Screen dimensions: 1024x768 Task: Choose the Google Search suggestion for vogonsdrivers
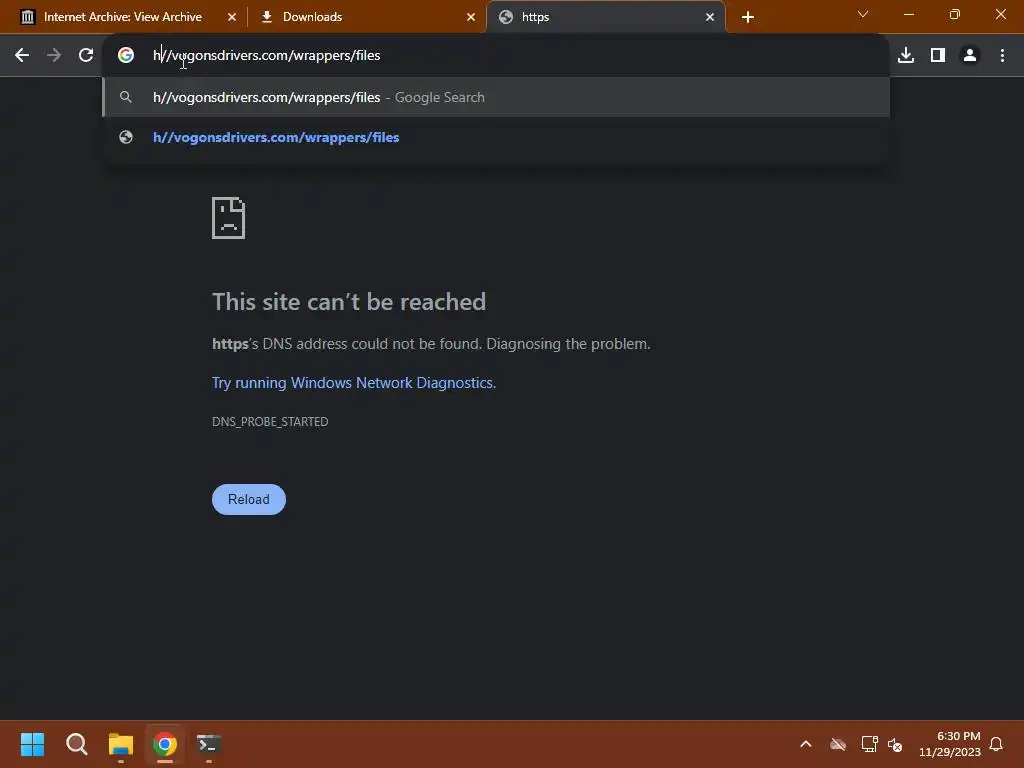(496, 97)
